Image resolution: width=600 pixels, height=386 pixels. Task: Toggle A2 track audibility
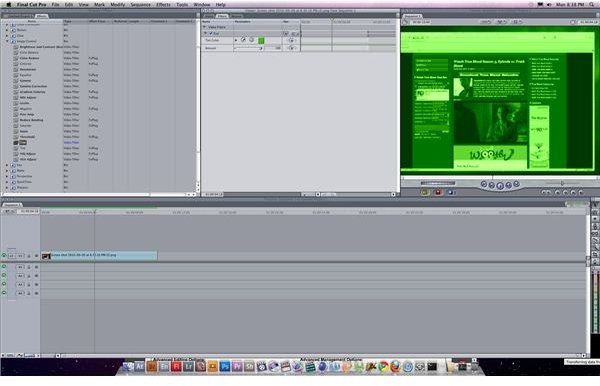coord(4,275)
